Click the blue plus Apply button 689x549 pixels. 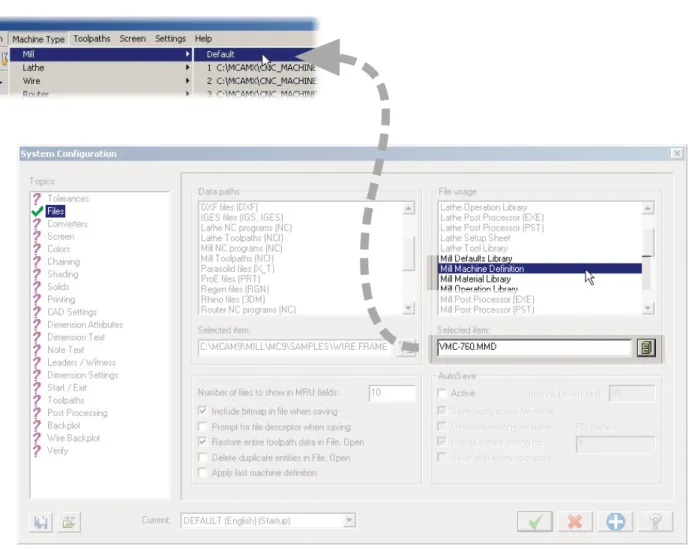(615, 522)
